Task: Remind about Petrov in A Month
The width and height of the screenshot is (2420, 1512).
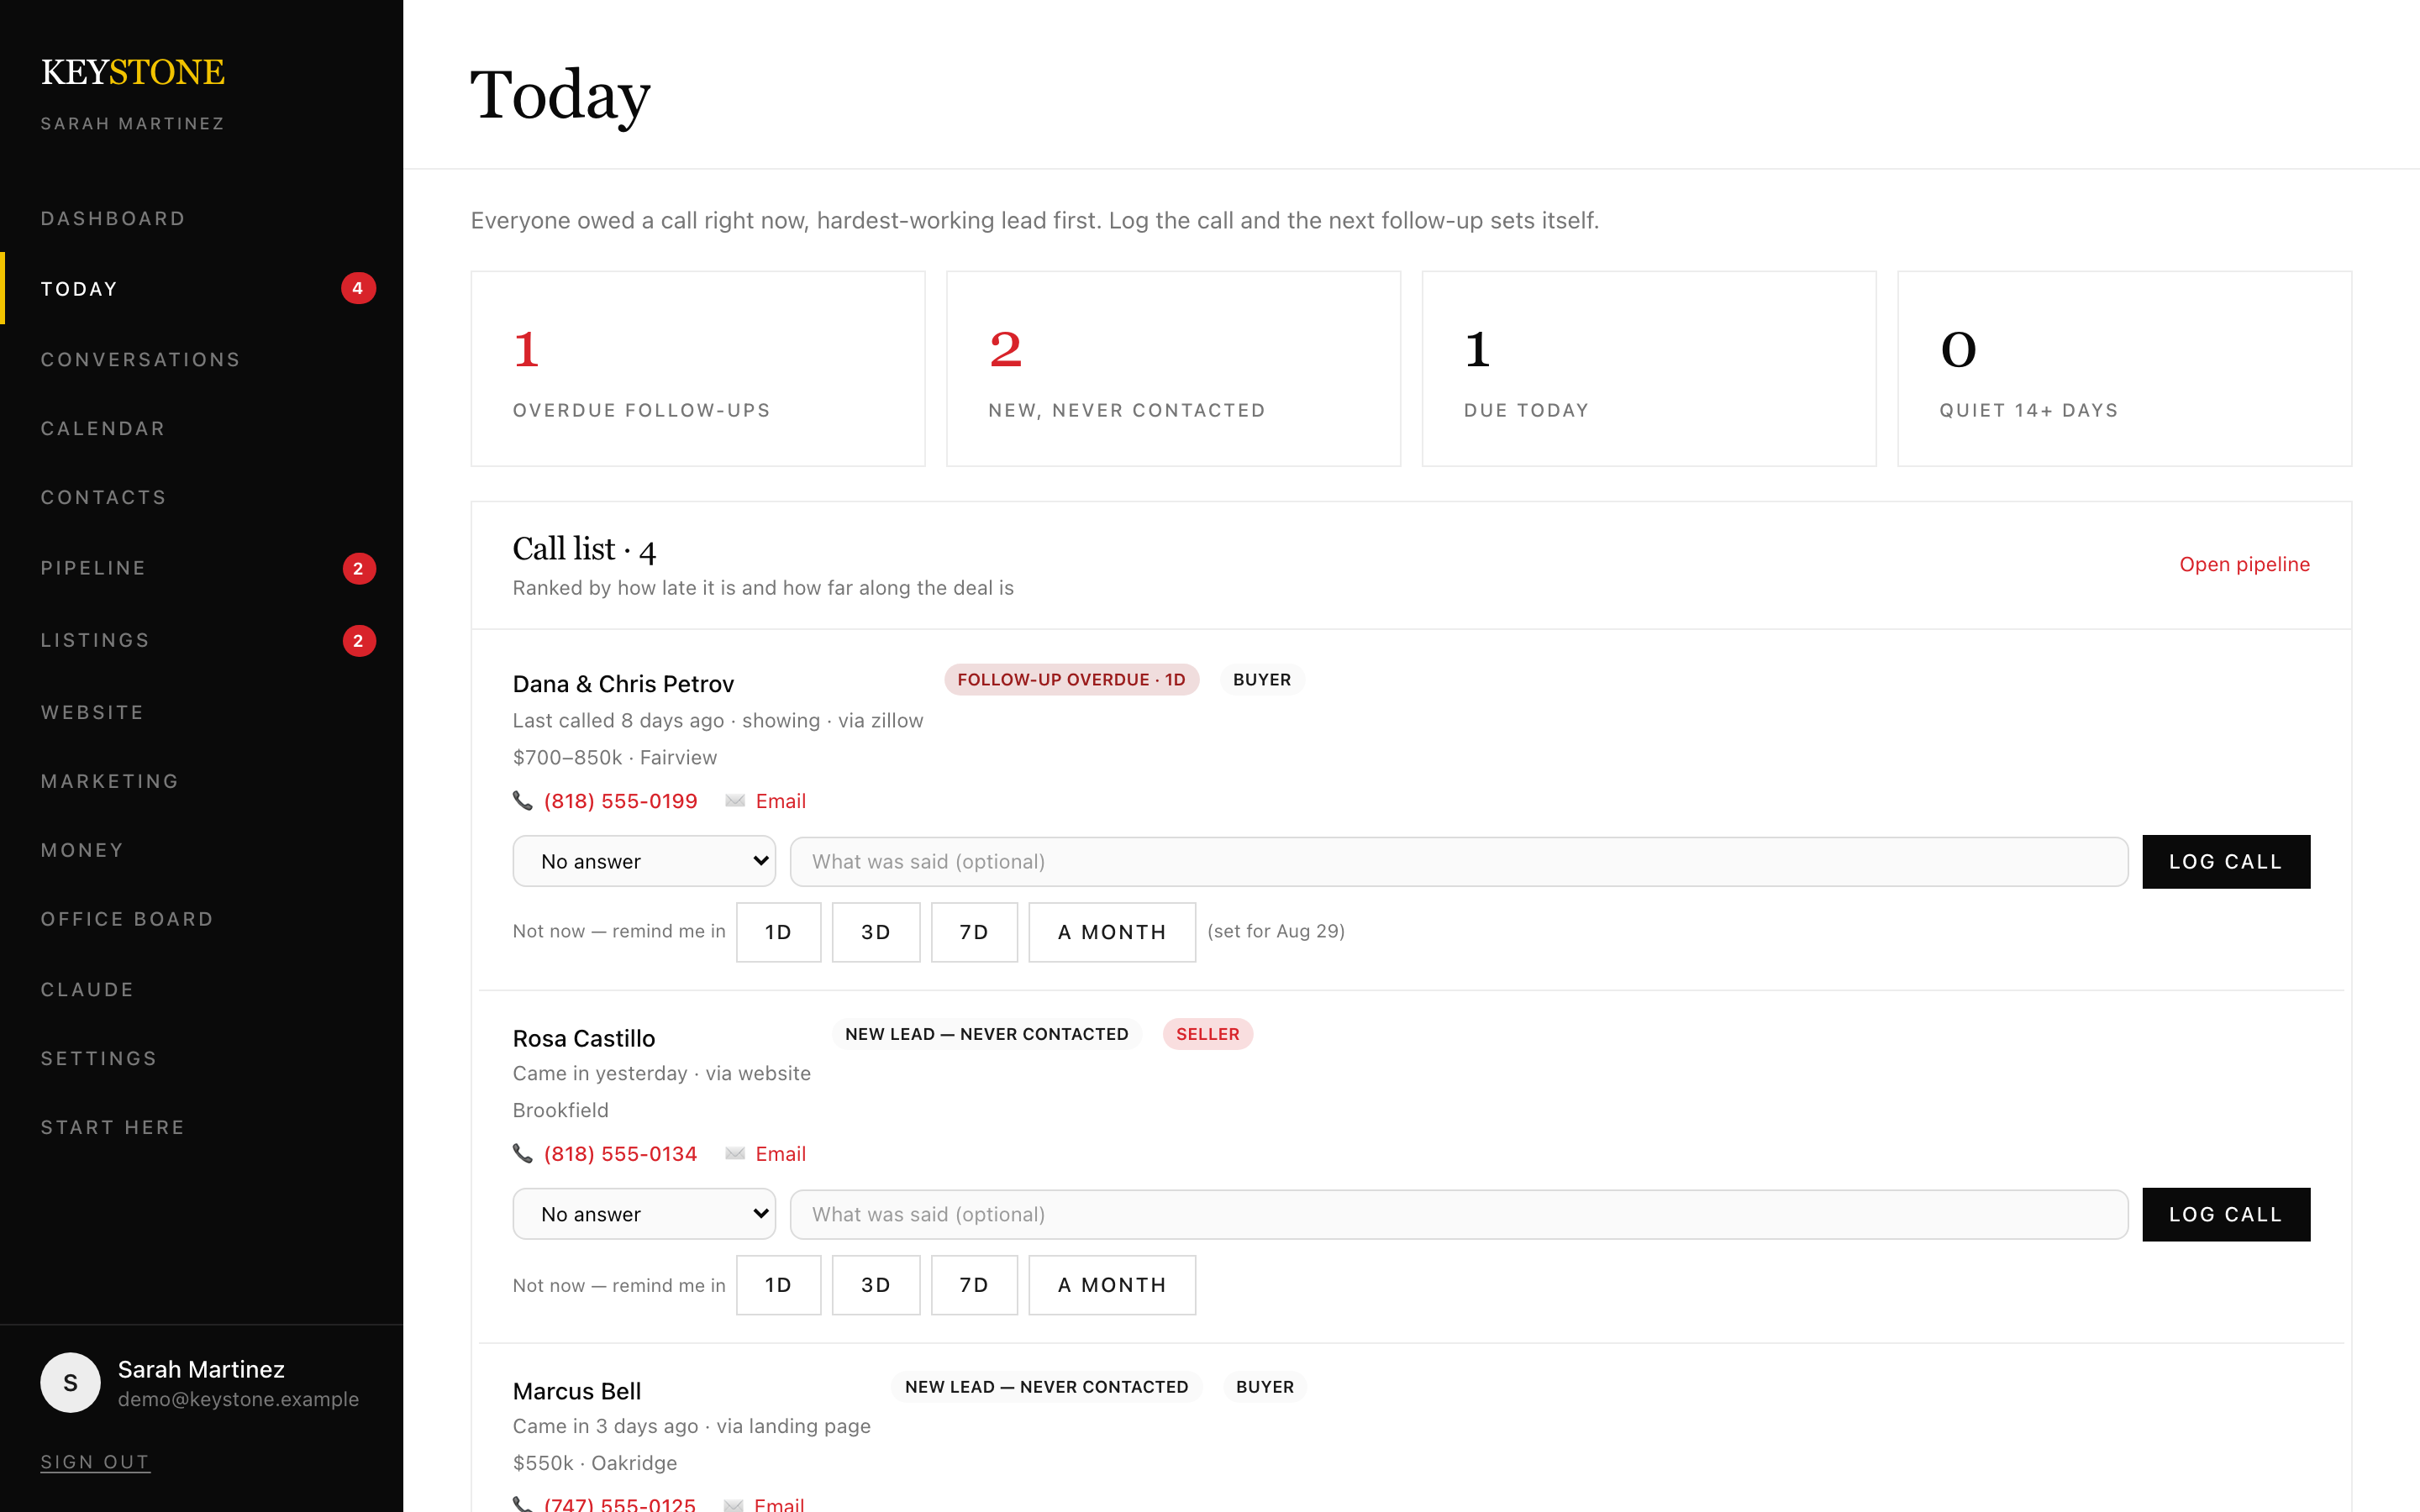Action: pos(1113,932)
